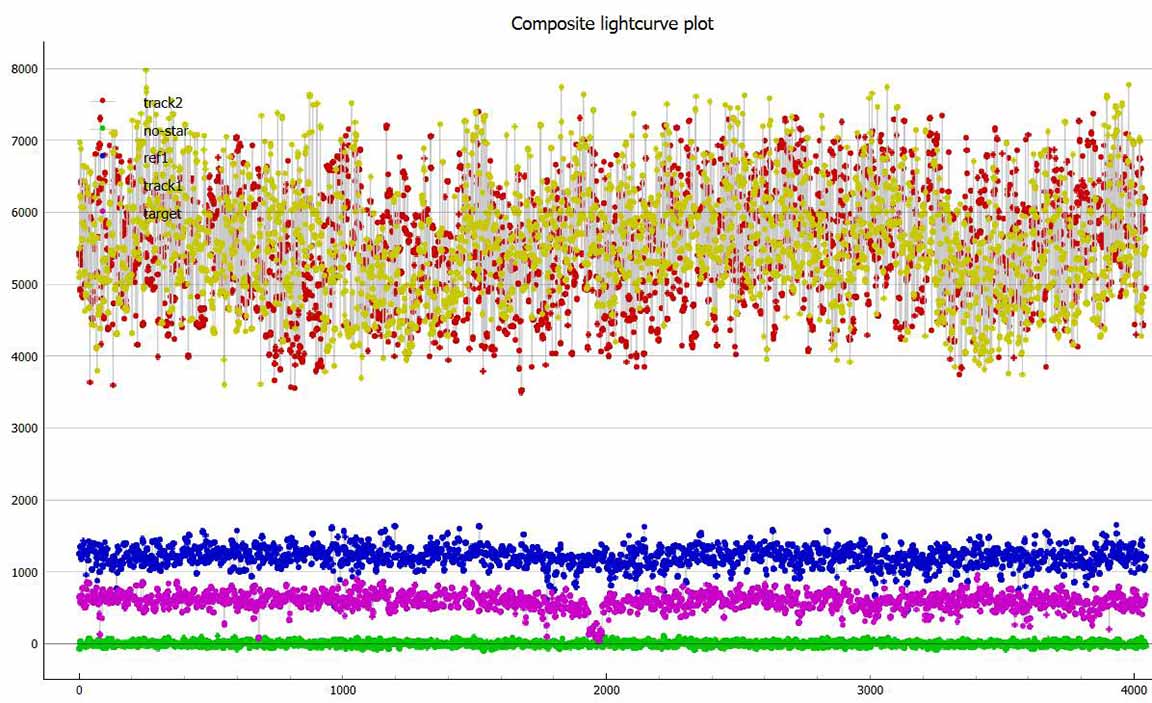This screenshot has width=1152, height=703.
Task: Click the occultation dip in the magenta target curve
Action: [x=596, y=632]
